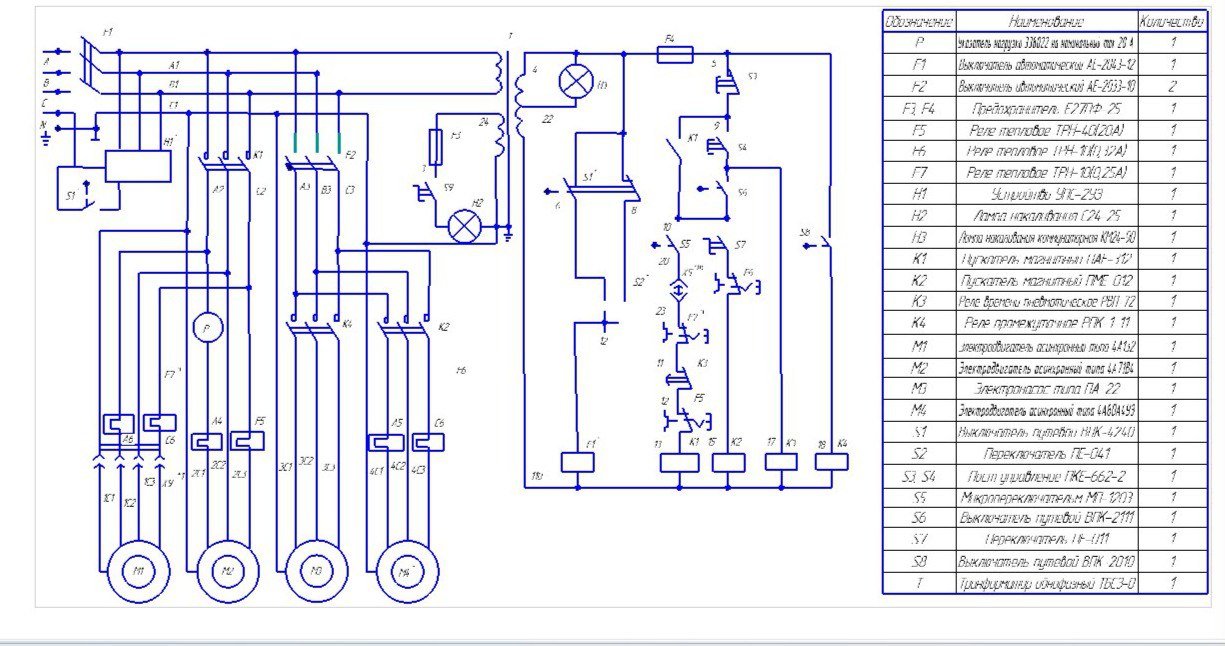Viewport: 1225px width, 646px height.
Task: Select the F1 coil rectangle
Action: click(x=578, y=462)
